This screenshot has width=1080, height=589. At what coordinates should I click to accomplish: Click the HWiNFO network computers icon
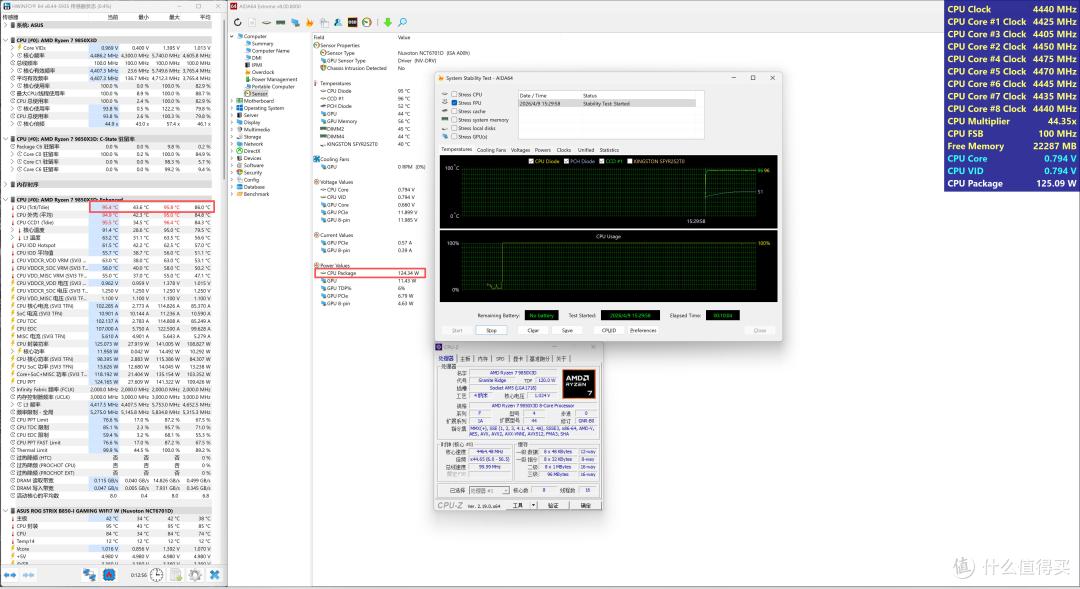tap(90, 575)
